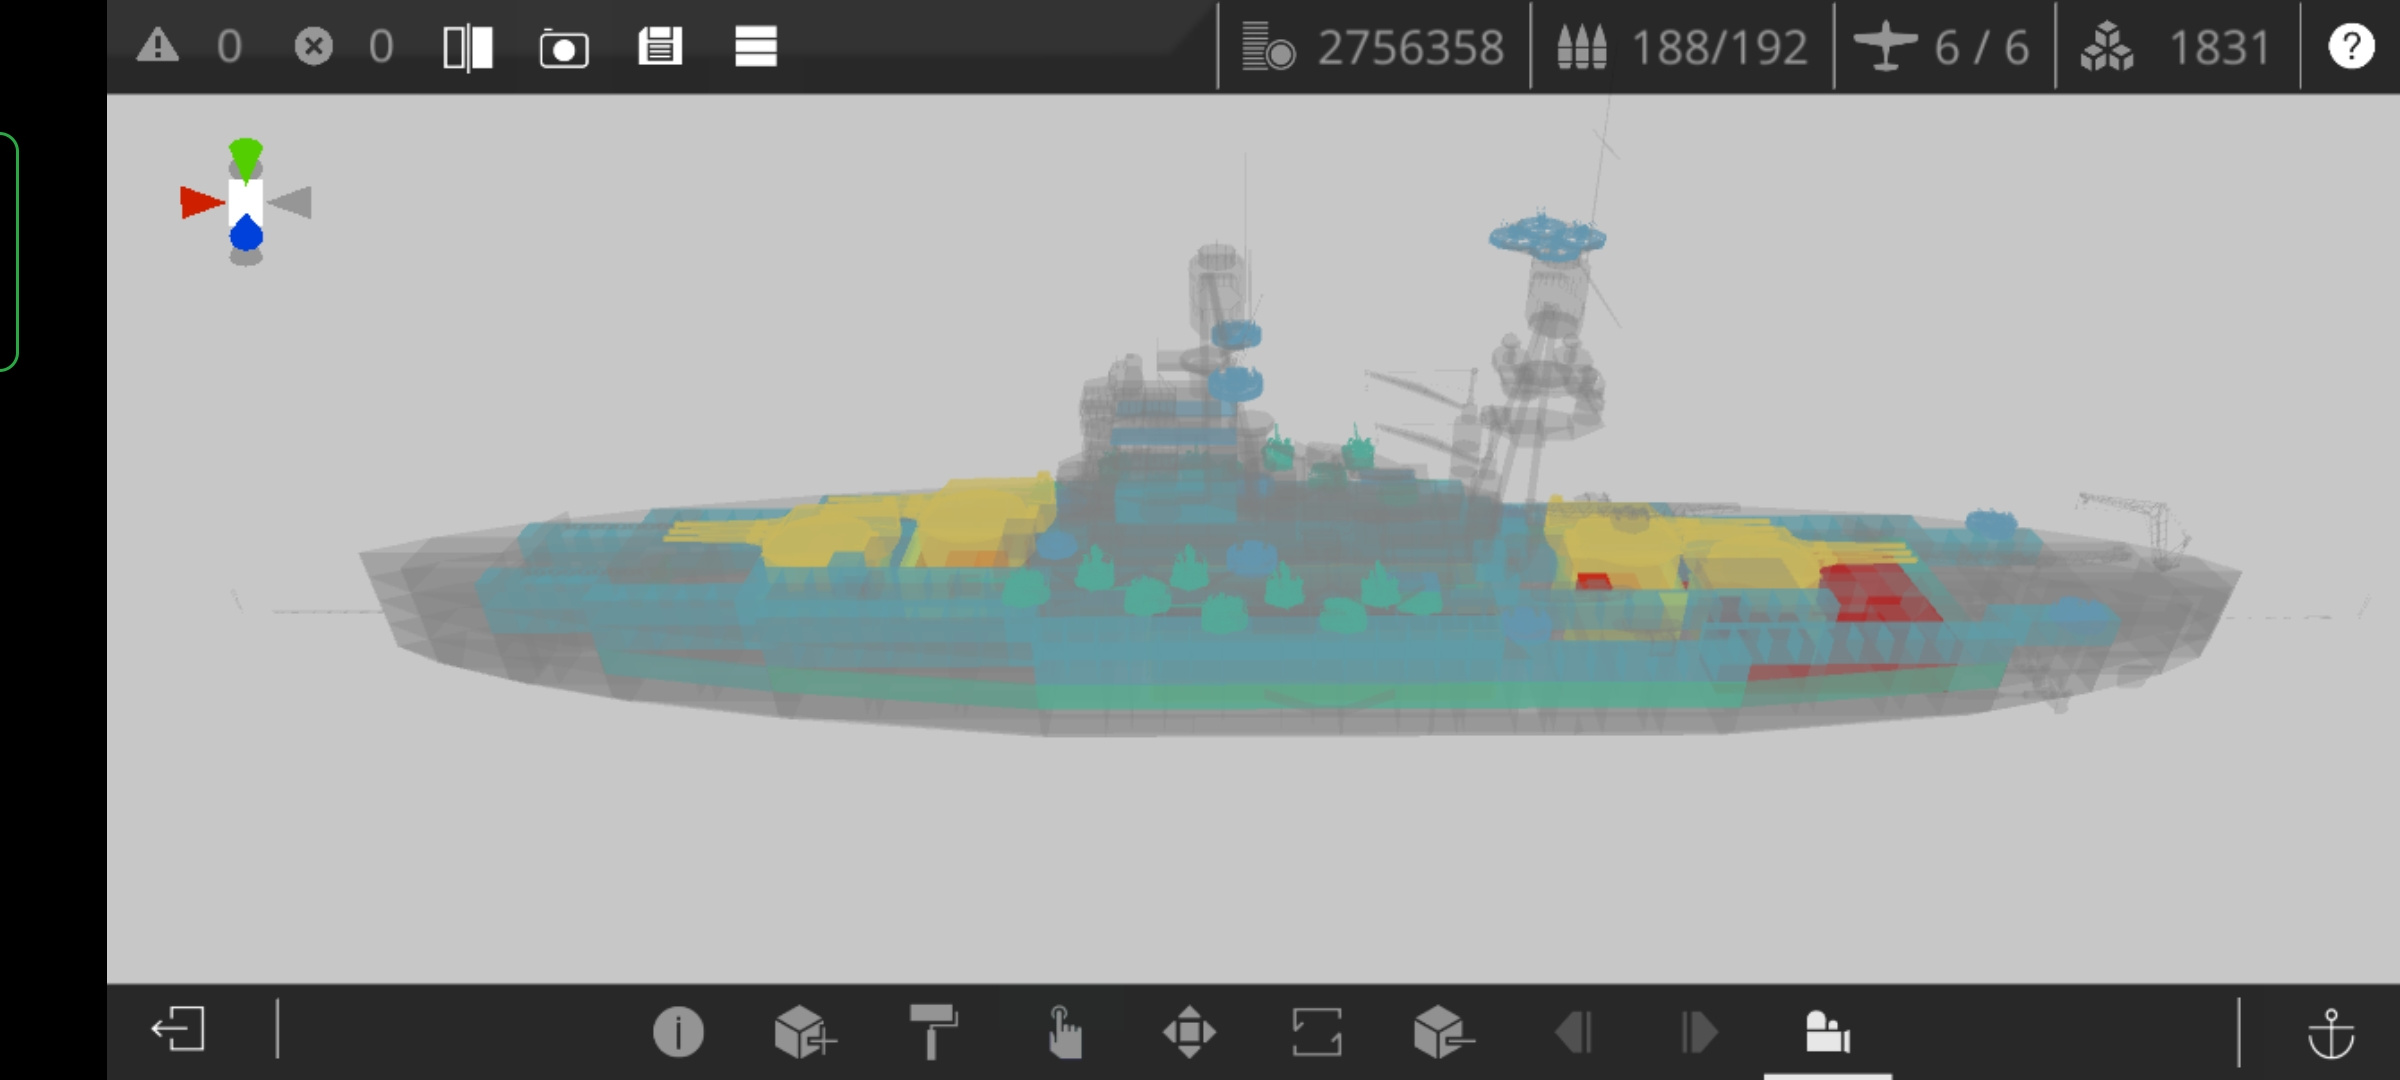Take a screenshot with camera icon

(564, 47)
